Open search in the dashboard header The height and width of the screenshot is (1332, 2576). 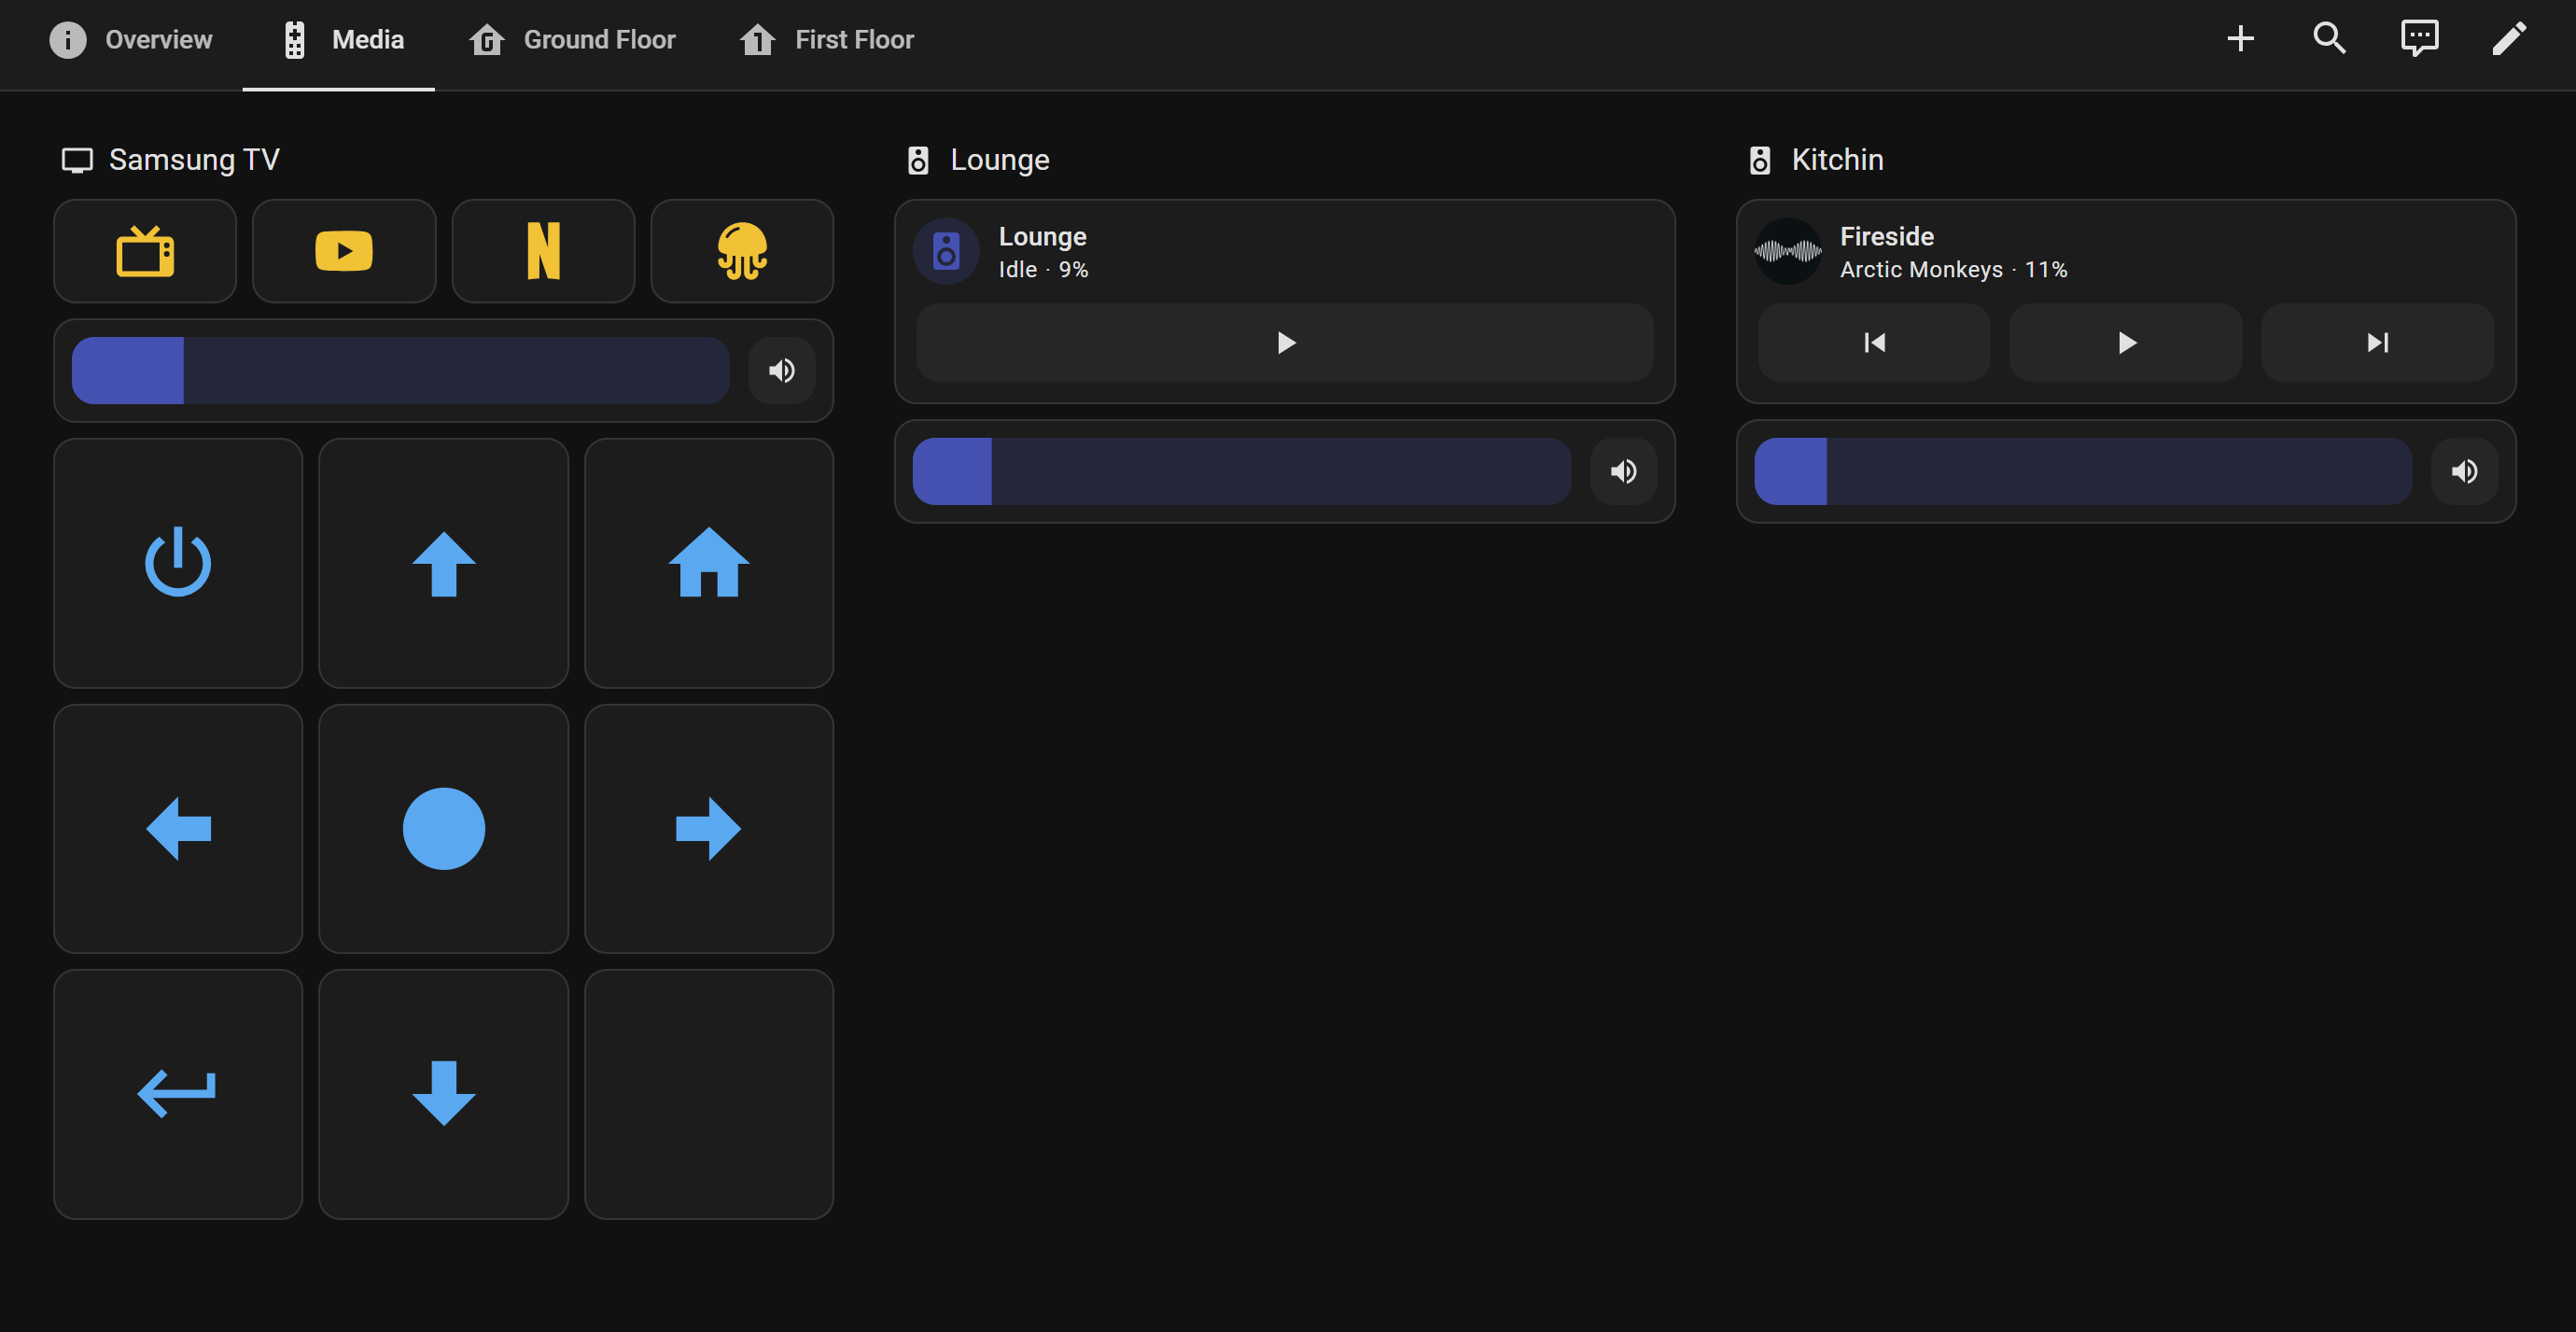tap(2329, 38)
